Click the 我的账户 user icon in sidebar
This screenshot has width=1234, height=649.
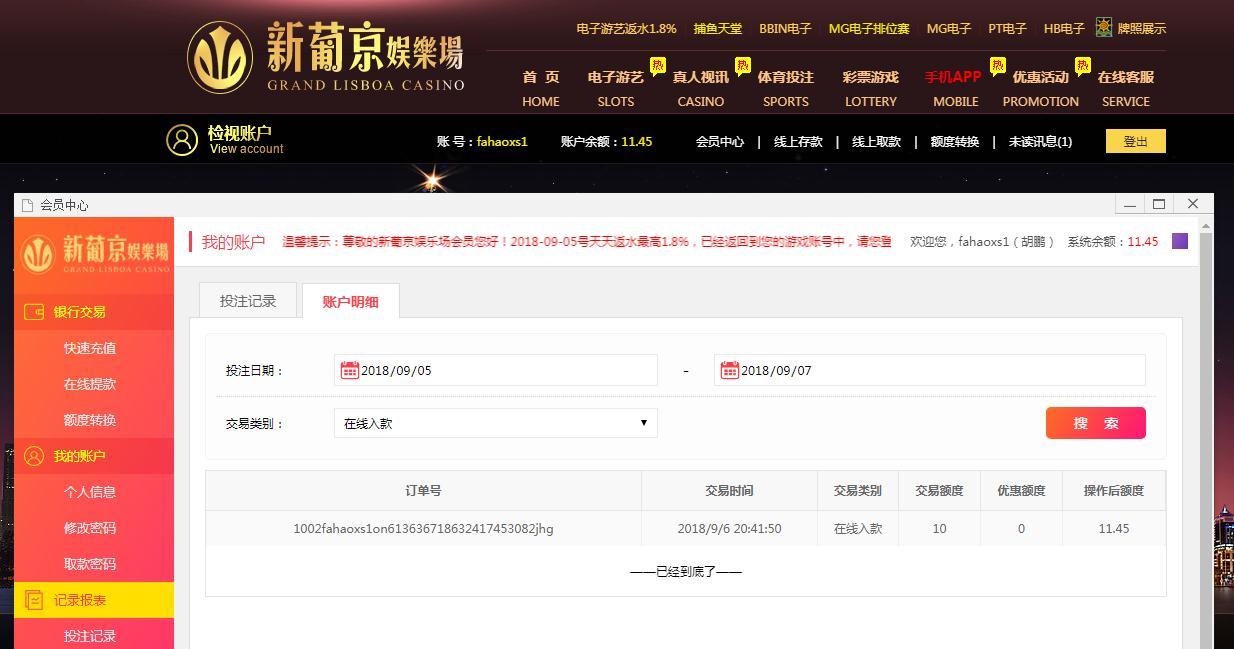(34, 456)
